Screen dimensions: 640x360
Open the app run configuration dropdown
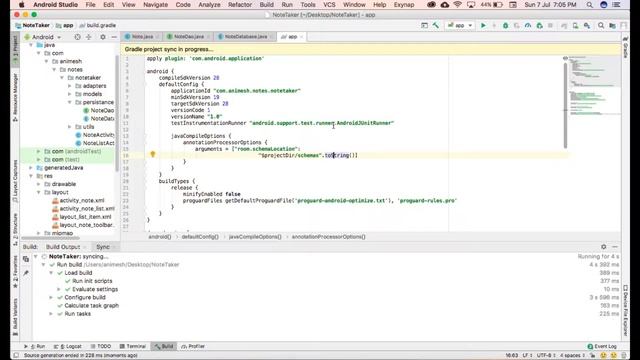point(460,25)
